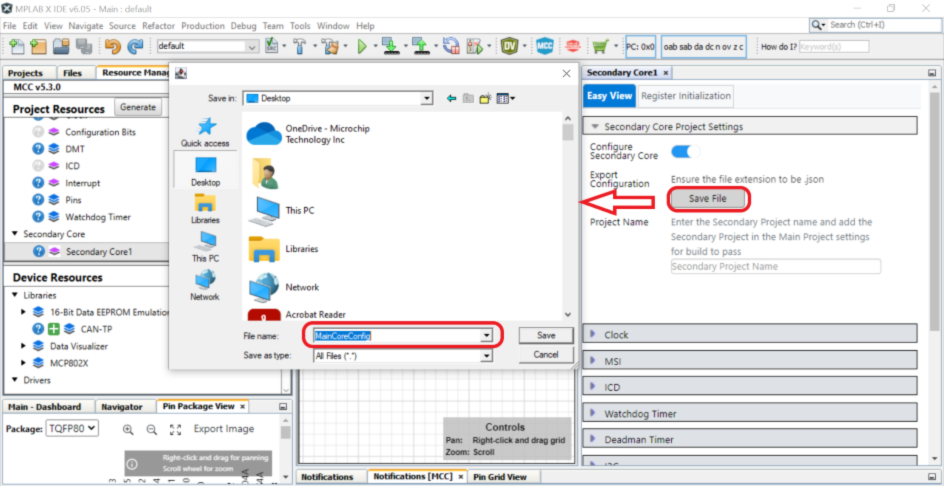This screenshot has height=486, width=944.
Task: Select Network in dialog sidebar
Action: tap(205, 285)
